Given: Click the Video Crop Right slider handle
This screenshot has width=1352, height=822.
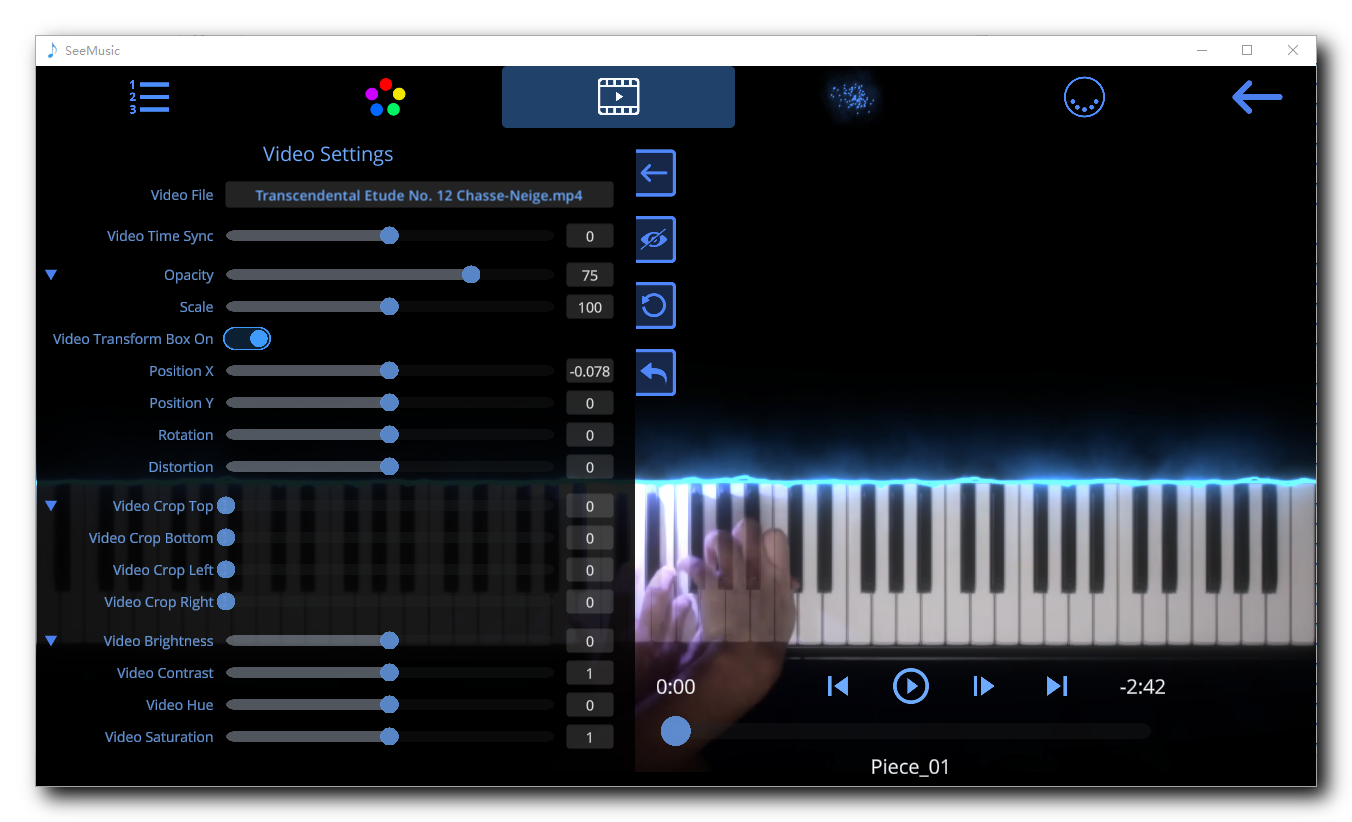Looking at the screenshot, I should 226,602.
